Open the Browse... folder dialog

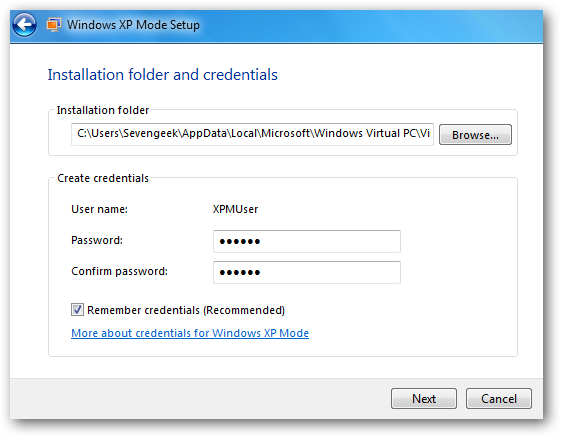(x=475, y=135)
